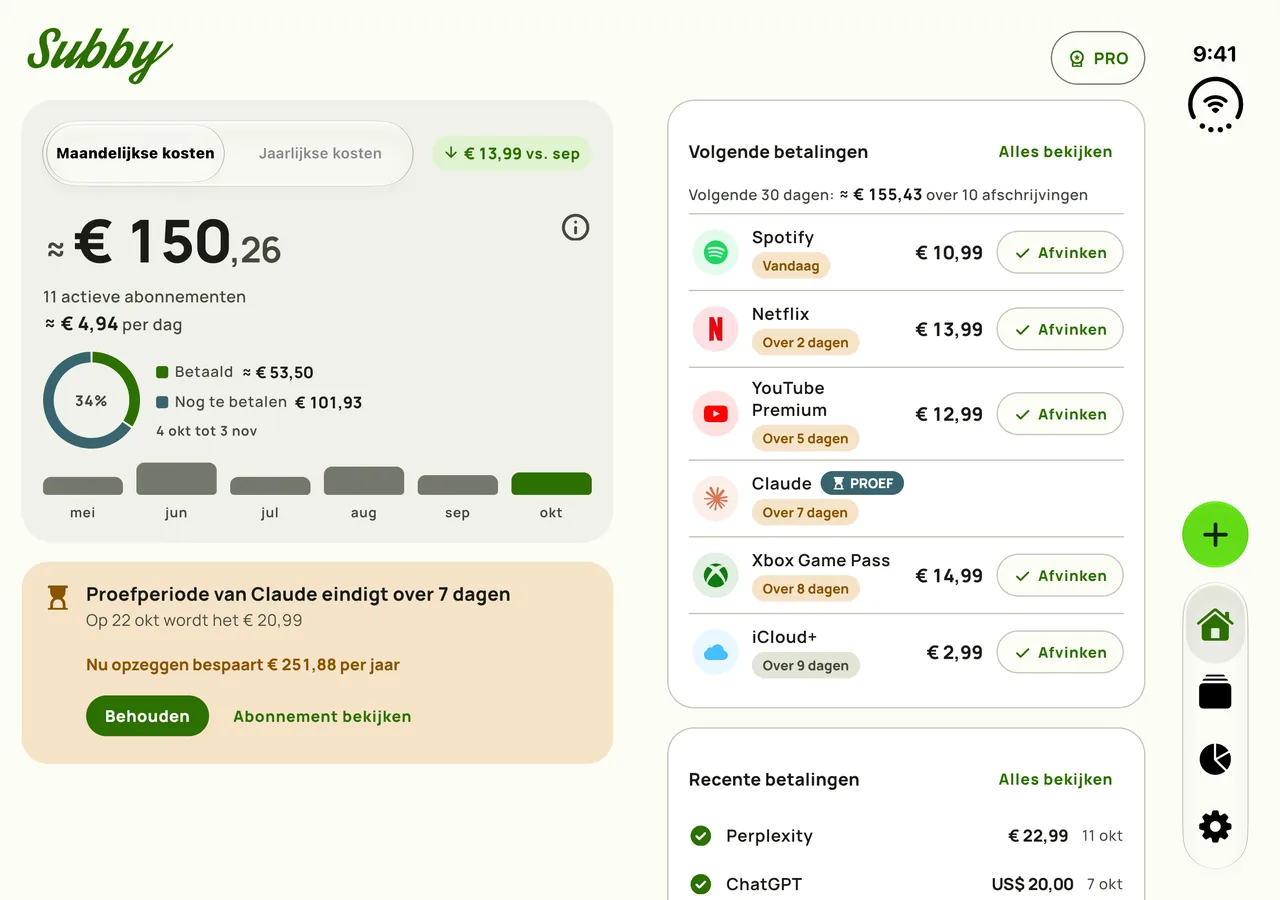Click the checkmark icon next to Perplexity
Image resolution: width=1280 pixels, height=900 pixels.
pyautogui.click(x=701, y=836)
